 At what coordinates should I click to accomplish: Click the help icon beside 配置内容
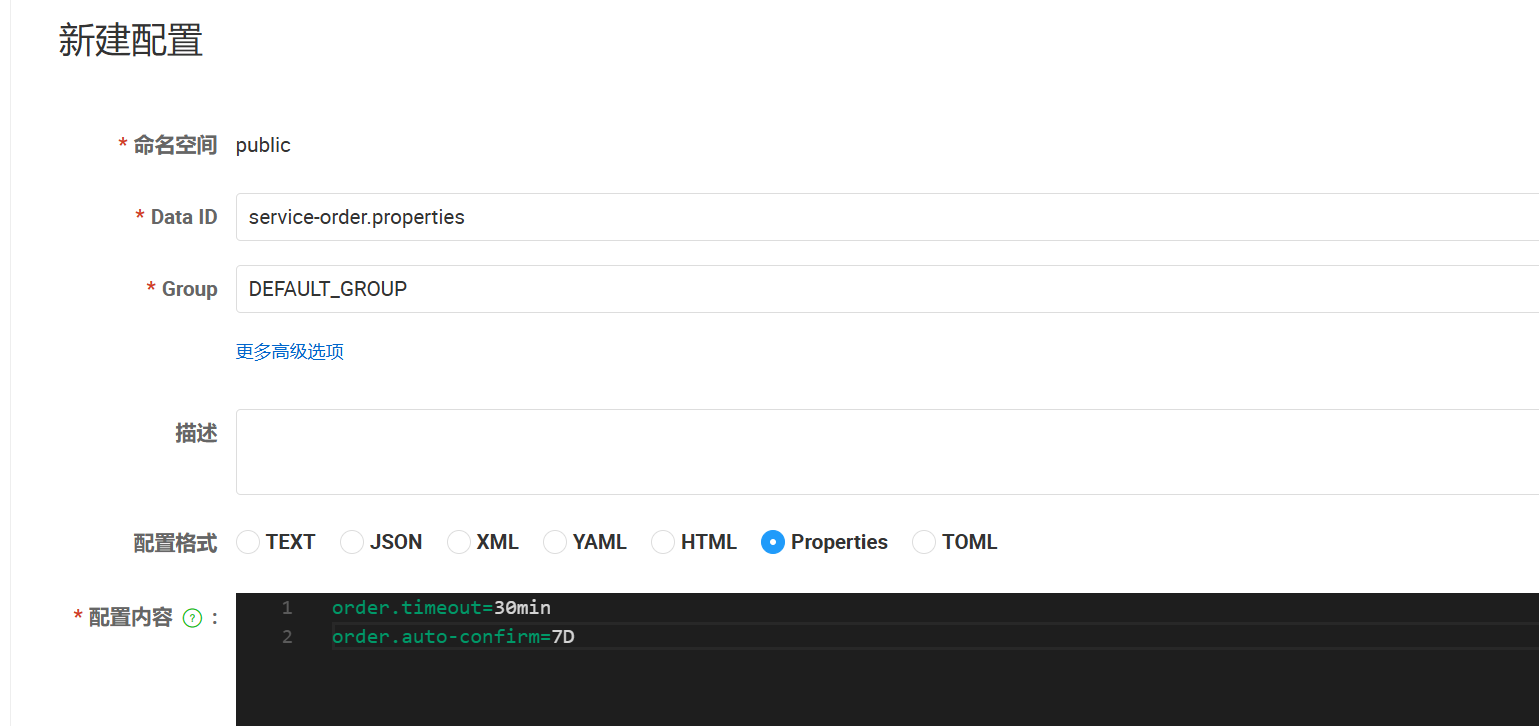tap(193, 618)
